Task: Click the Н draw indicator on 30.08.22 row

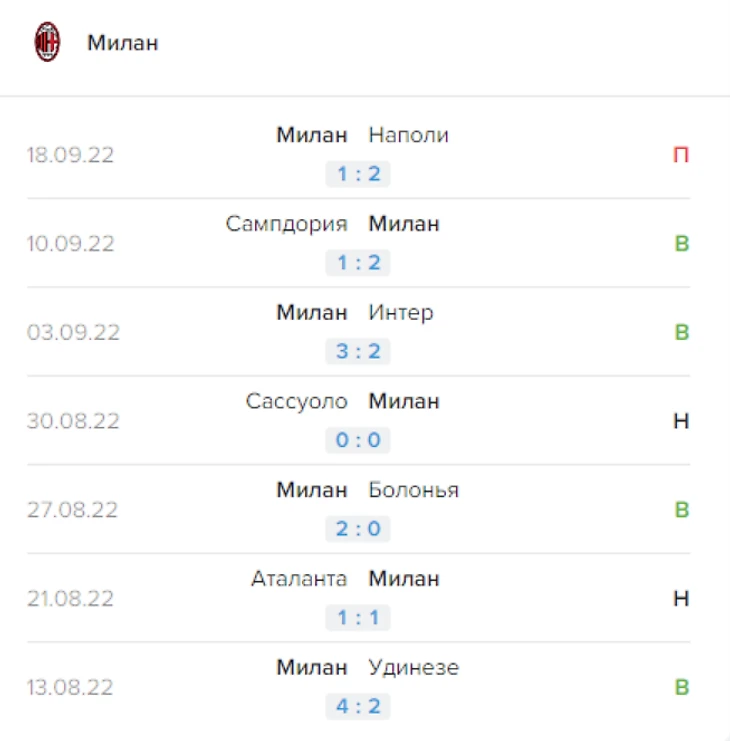Action: 681,421
